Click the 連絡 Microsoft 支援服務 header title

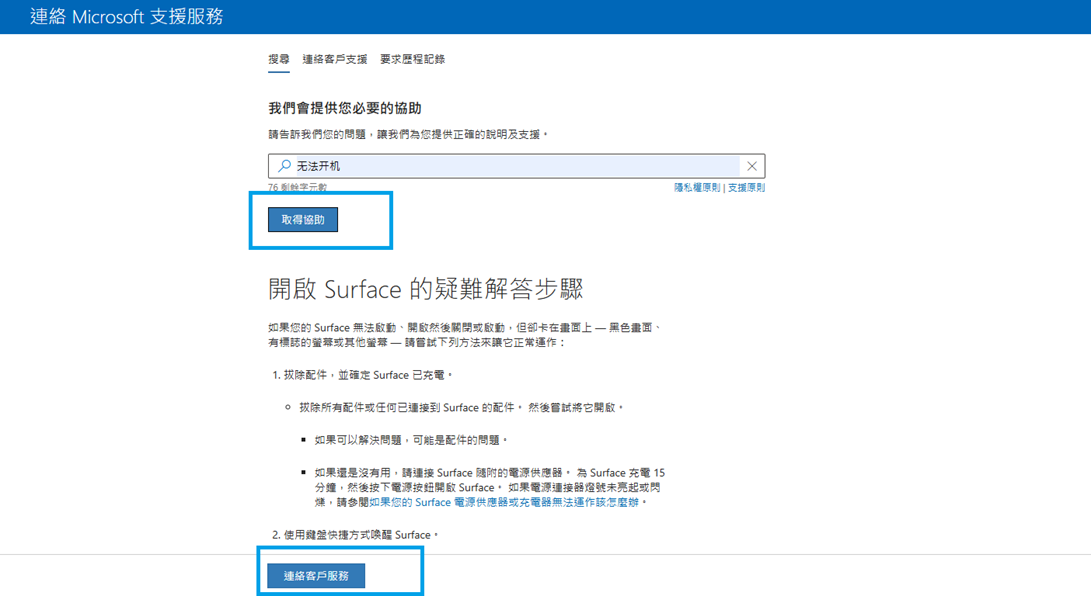[127, 17]
